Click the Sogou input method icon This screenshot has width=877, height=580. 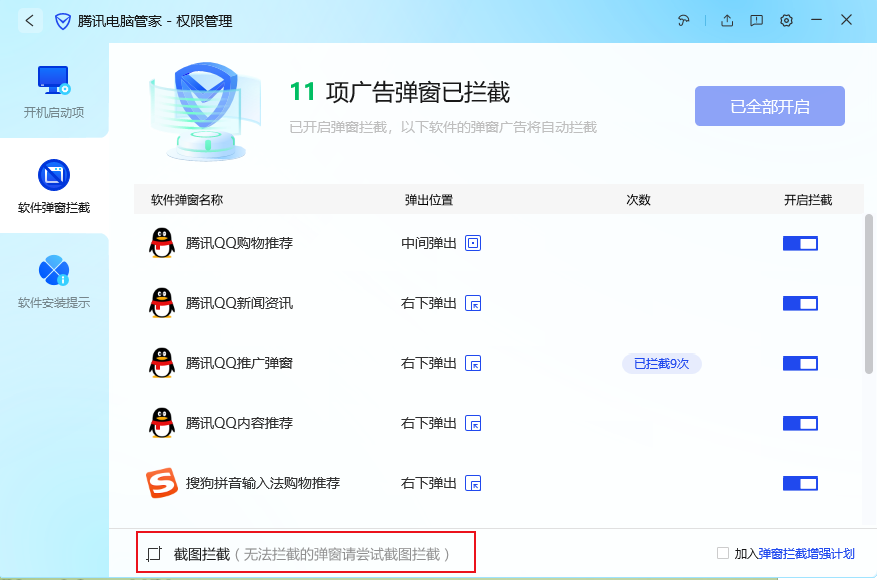[x=162, y=483]
